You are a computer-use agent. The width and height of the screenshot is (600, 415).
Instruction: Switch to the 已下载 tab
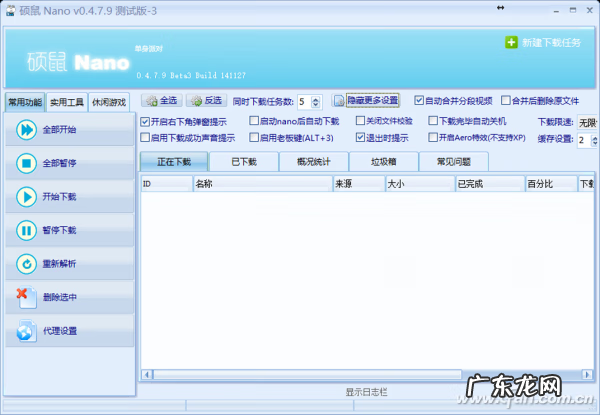point(243,161)
